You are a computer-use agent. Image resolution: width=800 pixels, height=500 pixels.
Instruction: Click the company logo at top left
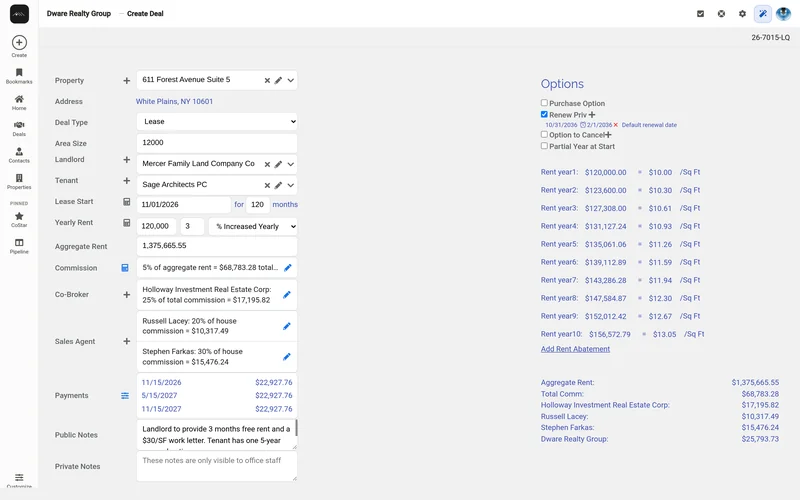click(19, 14)
